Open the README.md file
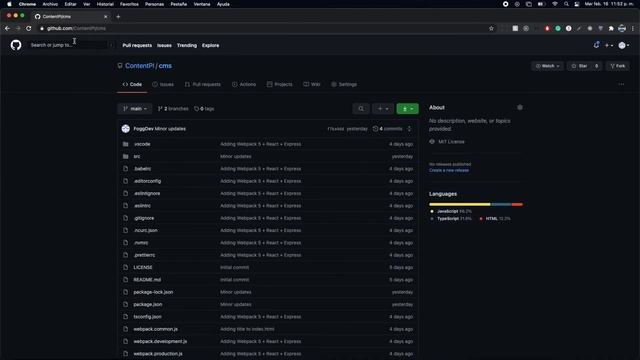 [147, 280]
